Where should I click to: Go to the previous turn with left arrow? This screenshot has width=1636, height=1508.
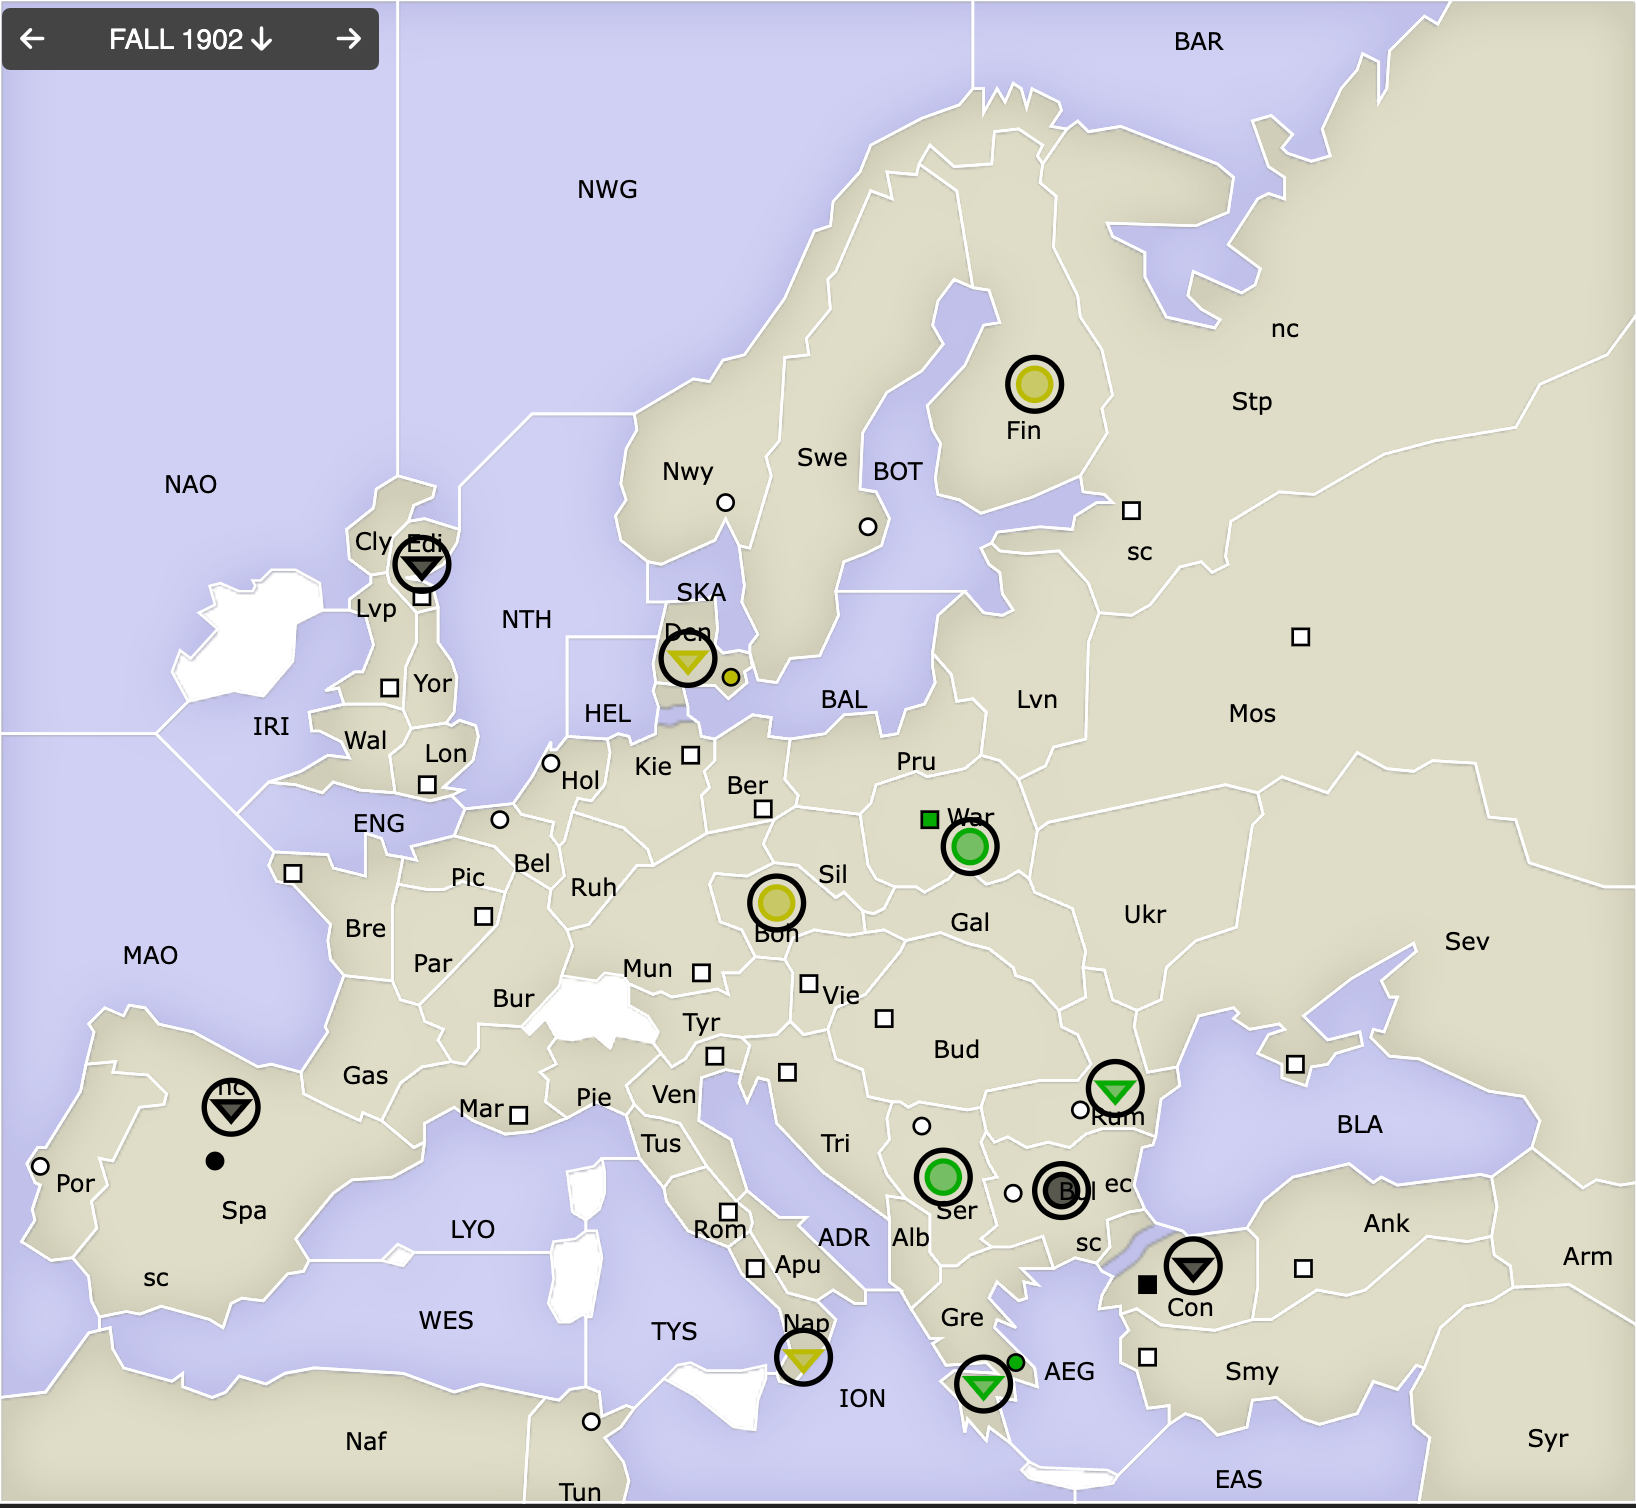pos(33,39)
